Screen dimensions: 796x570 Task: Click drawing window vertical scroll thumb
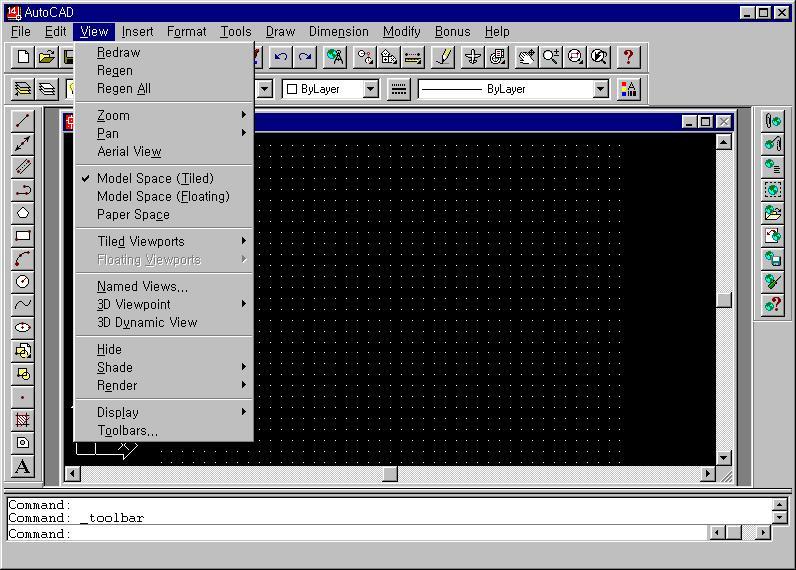(x=723, y=300)
